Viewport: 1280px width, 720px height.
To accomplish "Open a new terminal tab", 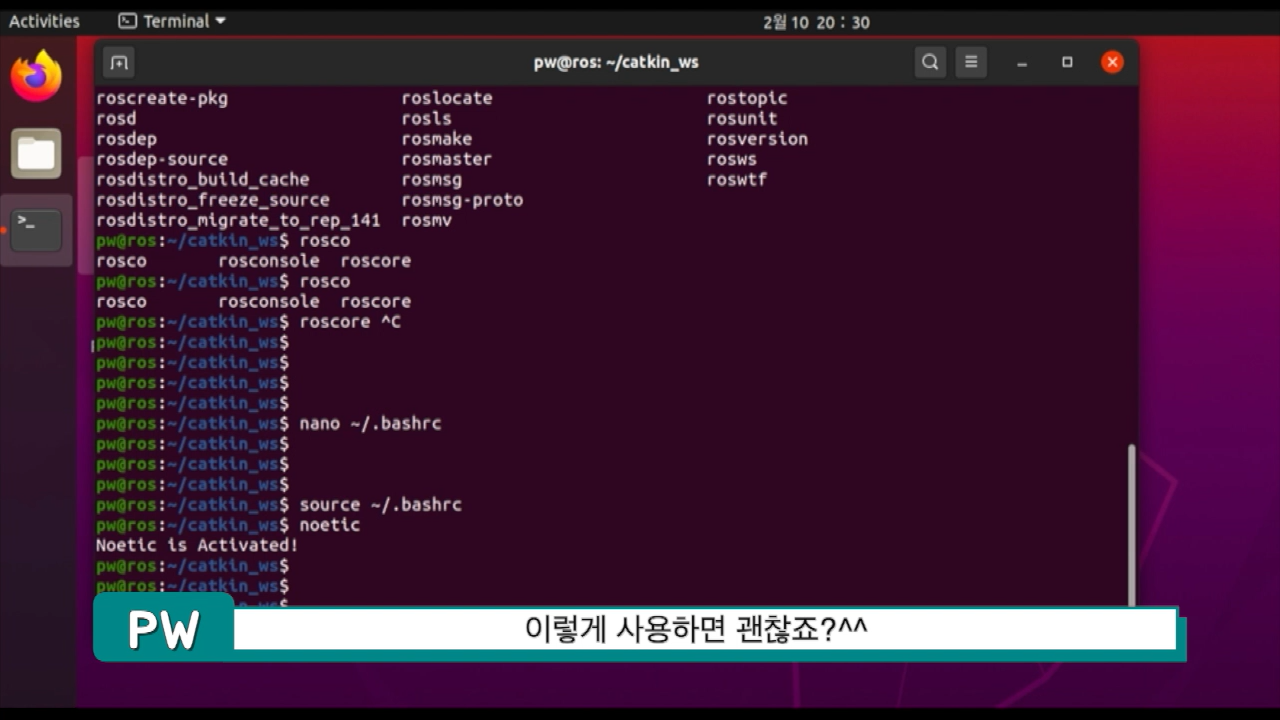I will pyautogui.click(x=119, y=62).
